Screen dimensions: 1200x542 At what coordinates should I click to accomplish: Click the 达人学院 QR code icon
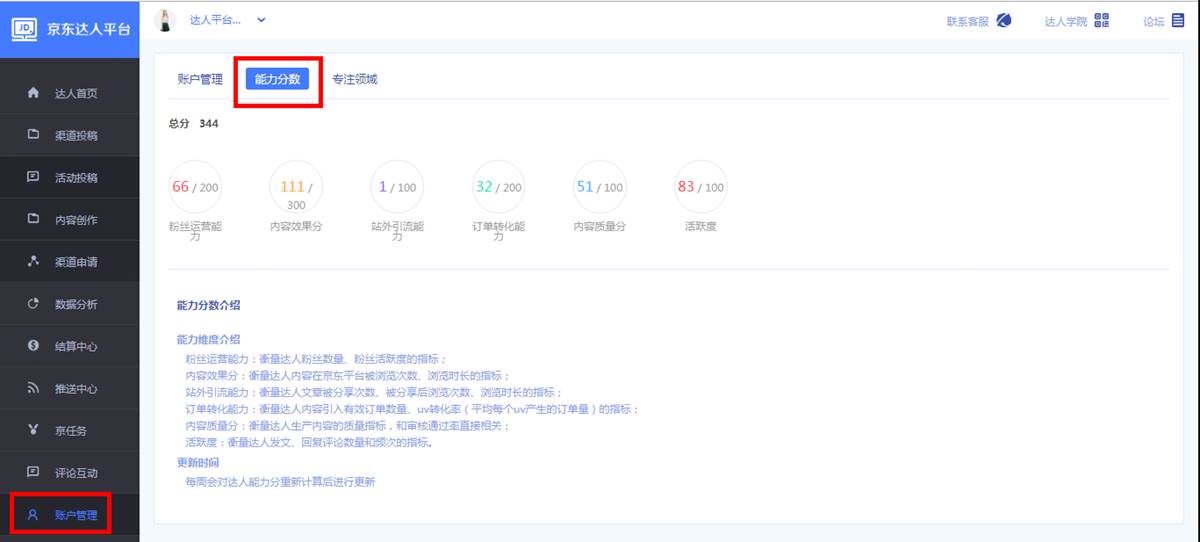[1102, 20]
